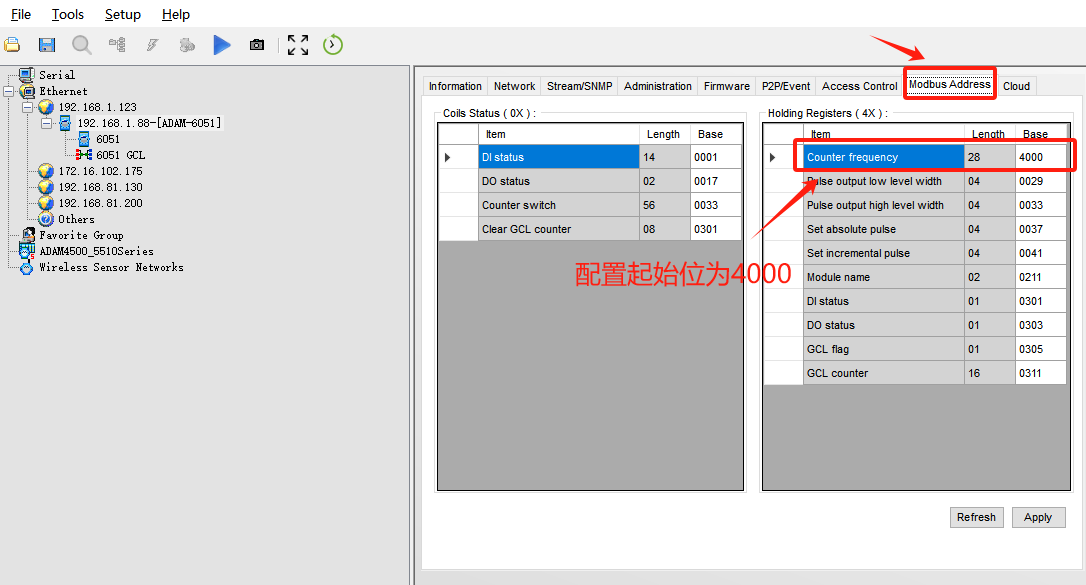Click the magnifier search toolbar icon
Screen dimensions: 1086x585
point(82,45)
